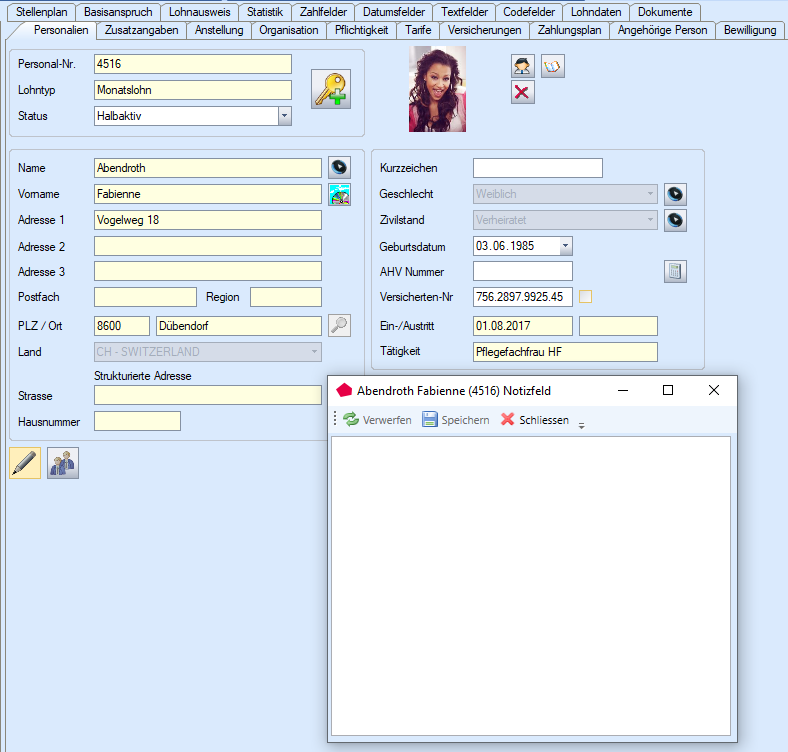Click the key icon with green plus
Image resolution: width=788 pixels, height=752 pixels.
click(331, 90)
